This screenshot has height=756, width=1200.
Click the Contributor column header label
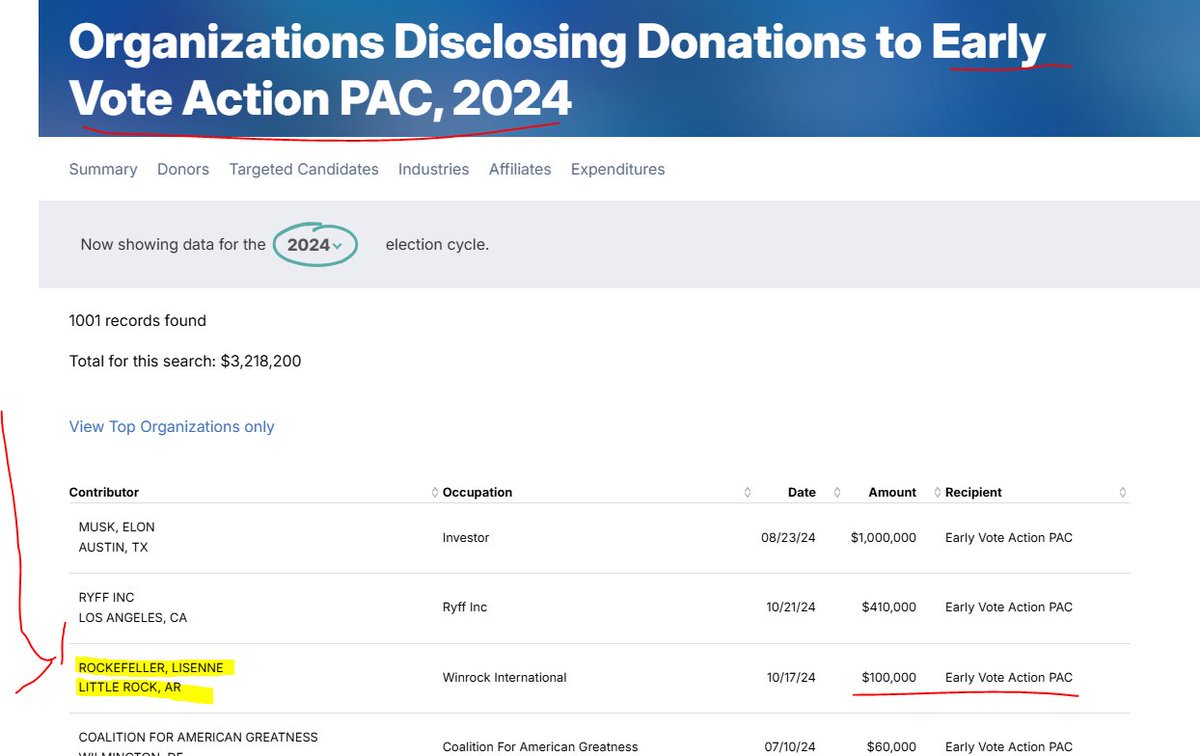pyautogui.click(x=104, y=492)
